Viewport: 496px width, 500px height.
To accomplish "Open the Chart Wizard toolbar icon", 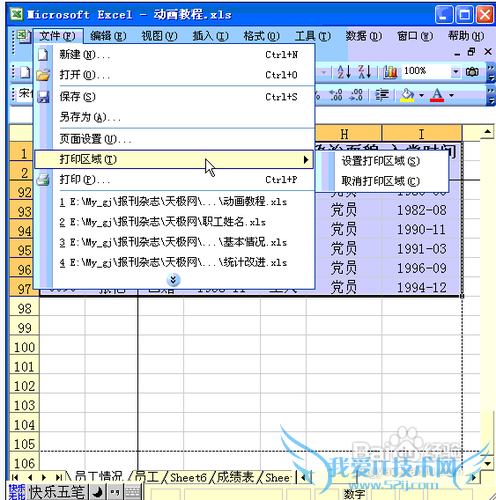I will coord(390,72).
